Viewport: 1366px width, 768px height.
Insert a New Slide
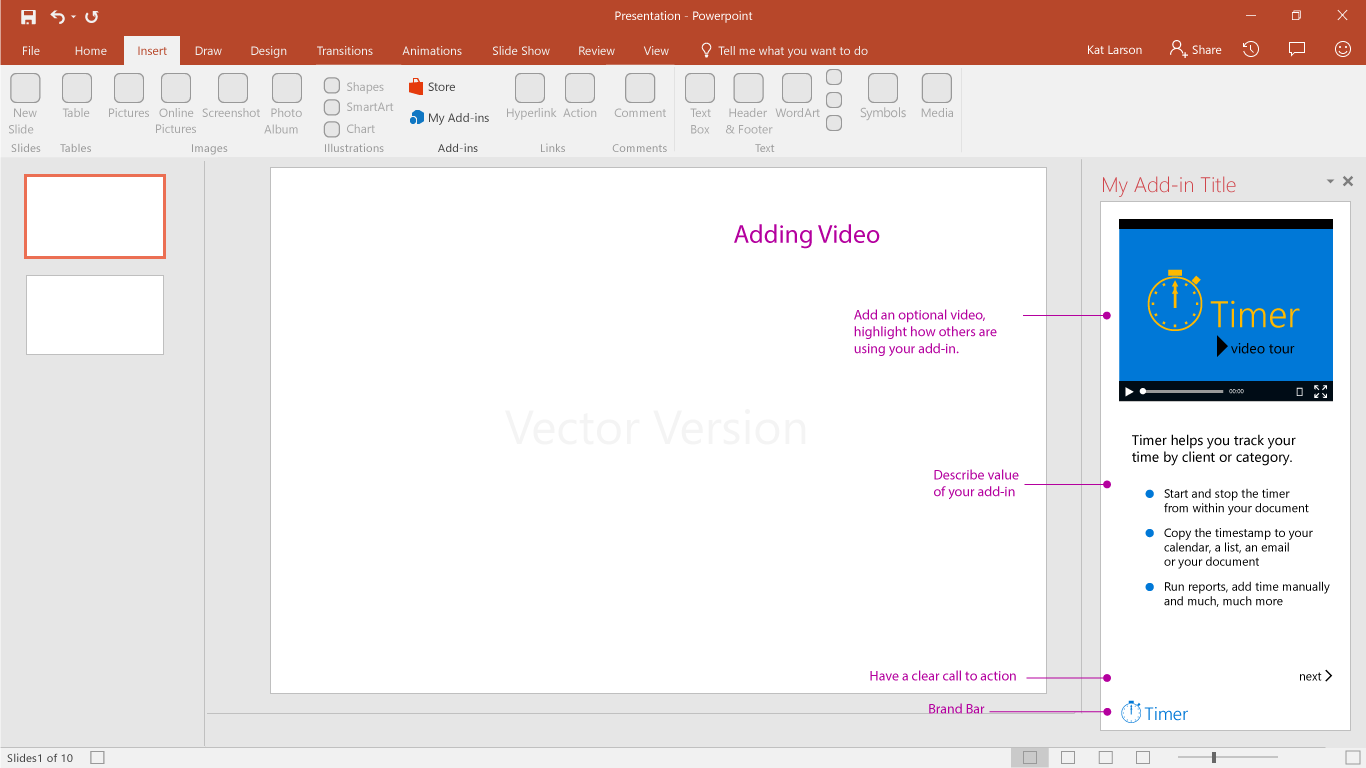25,104
